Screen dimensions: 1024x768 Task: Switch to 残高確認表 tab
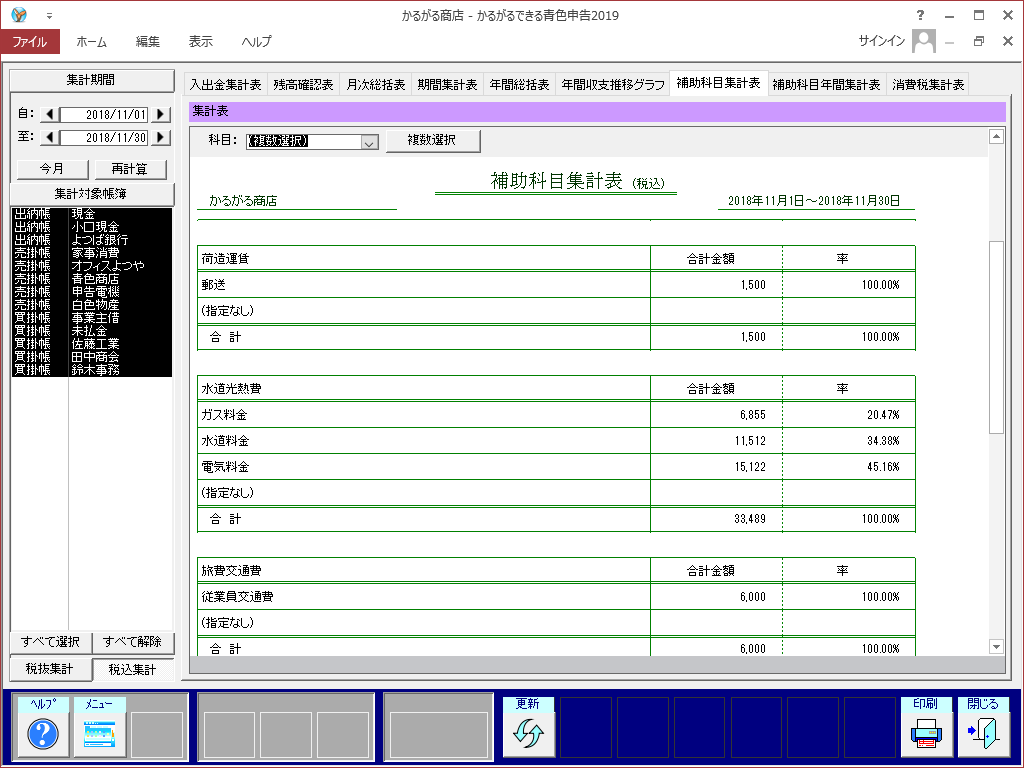303,84
